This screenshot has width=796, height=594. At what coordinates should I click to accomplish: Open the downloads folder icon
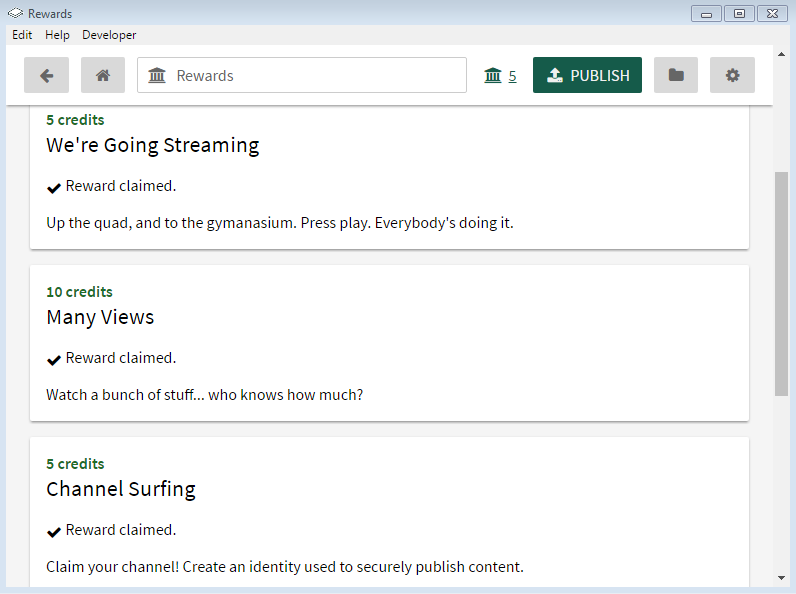[676, 75]
